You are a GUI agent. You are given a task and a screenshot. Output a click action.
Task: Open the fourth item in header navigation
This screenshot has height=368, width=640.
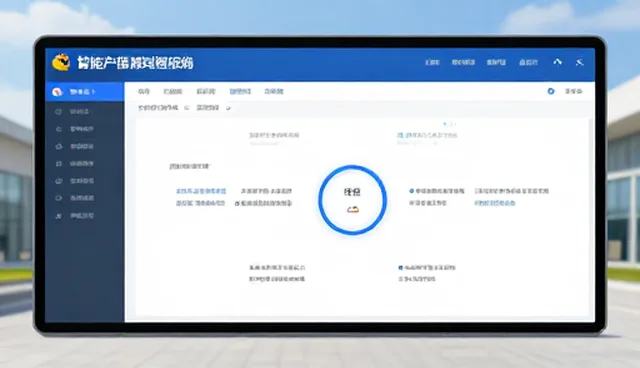click(528, 62)
